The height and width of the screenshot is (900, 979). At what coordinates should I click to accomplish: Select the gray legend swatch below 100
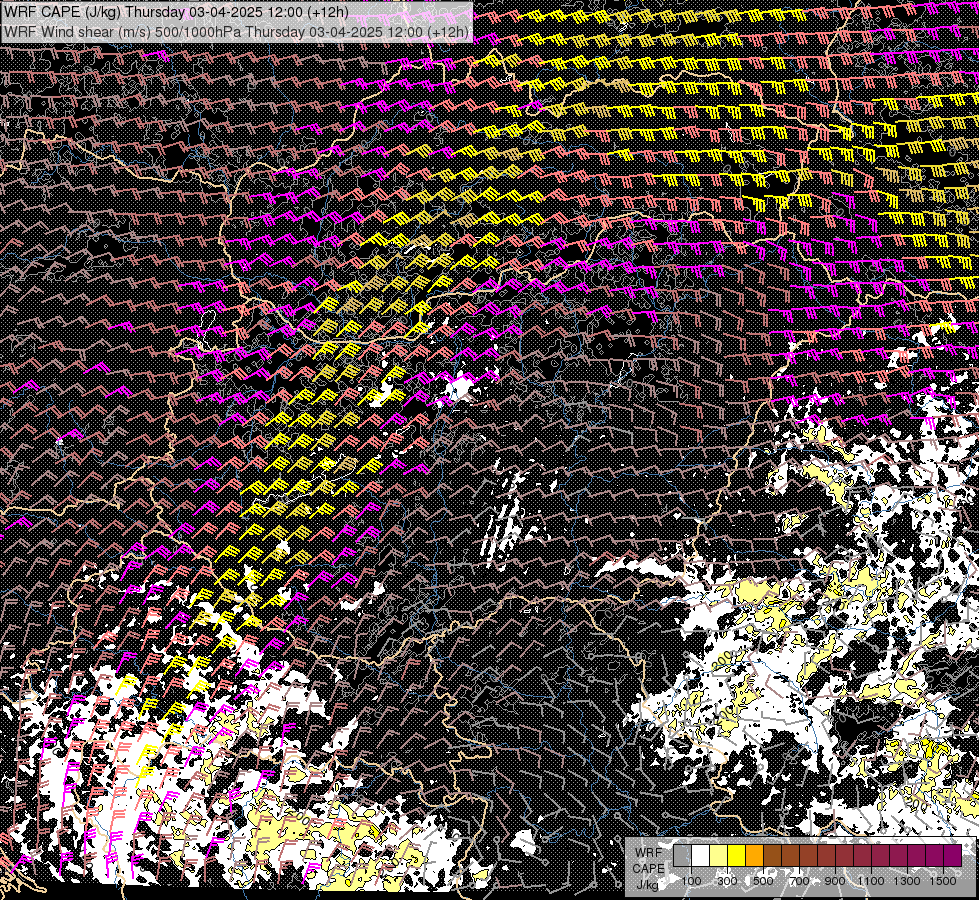point(682,855)
